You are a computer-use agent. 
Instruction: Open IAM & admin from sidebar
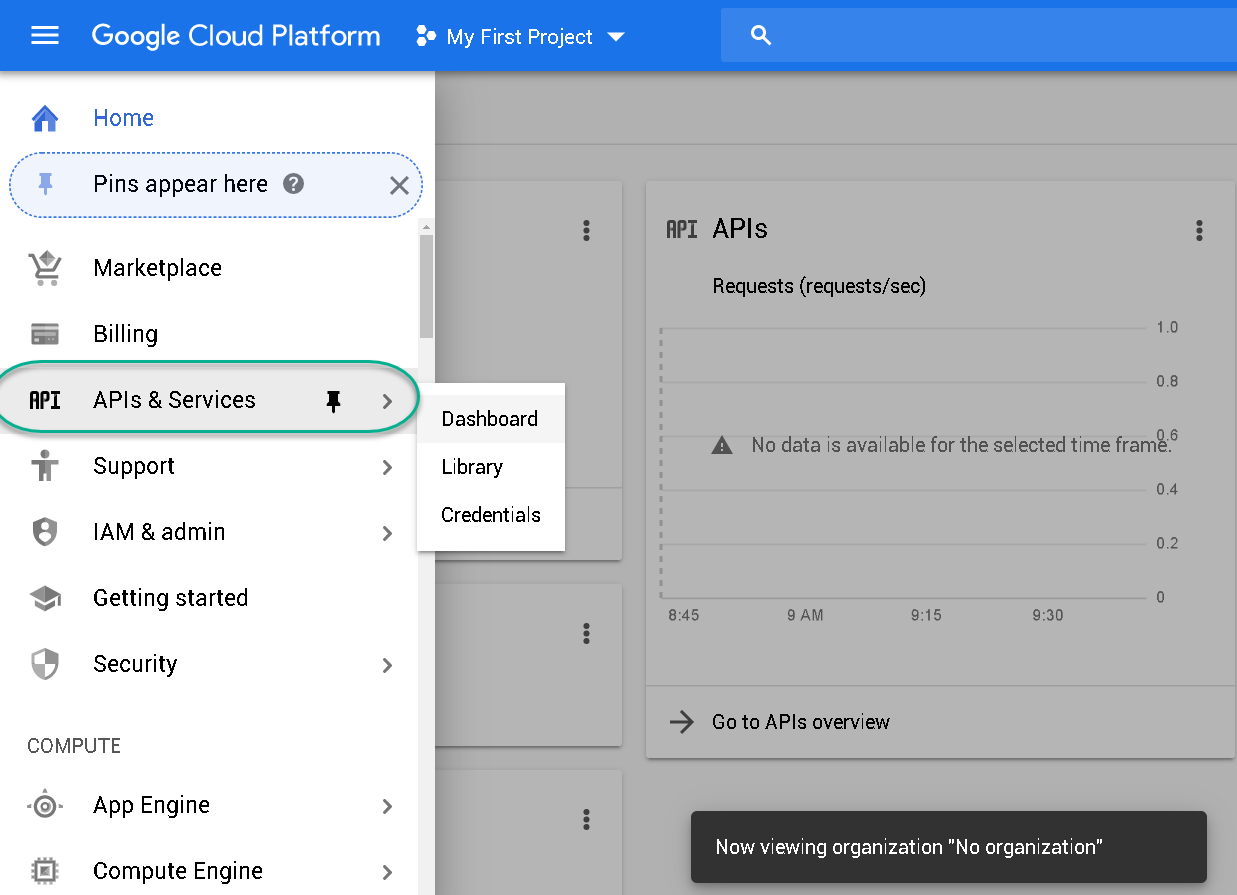[159, 532]
